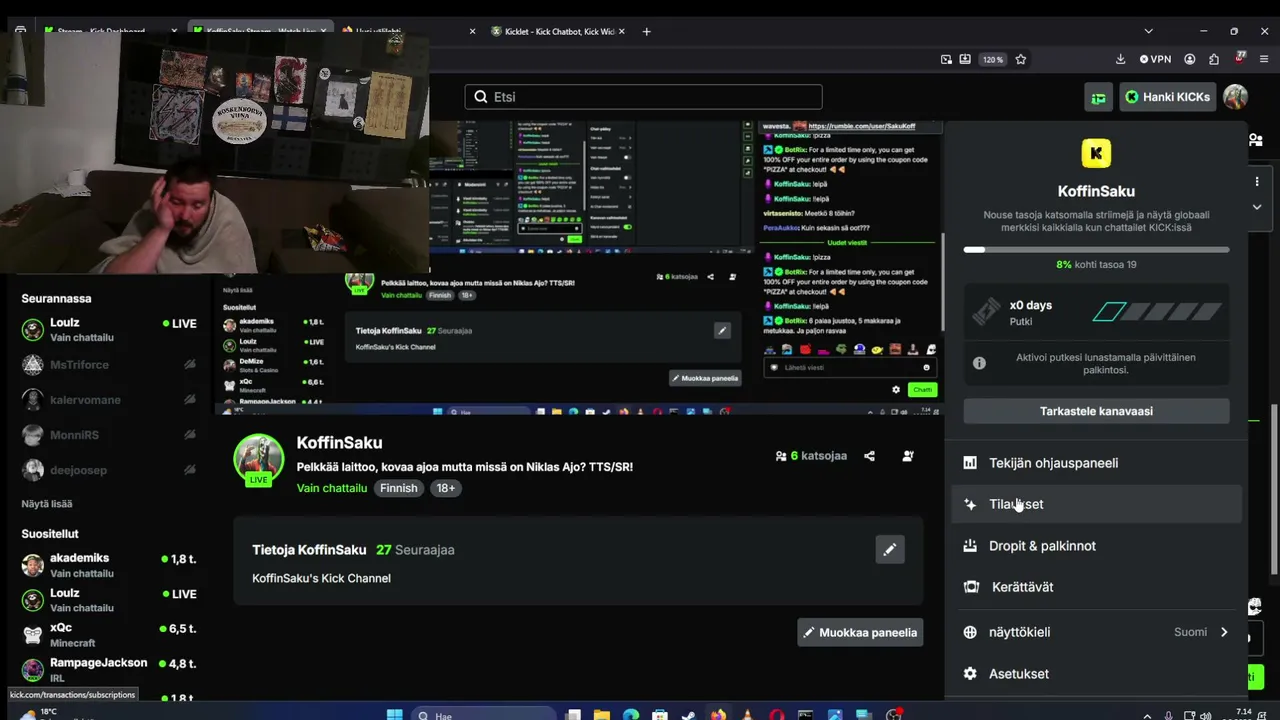Focus the Etsi search field
The image size is (1280, 720).
(x=643, y=97)
